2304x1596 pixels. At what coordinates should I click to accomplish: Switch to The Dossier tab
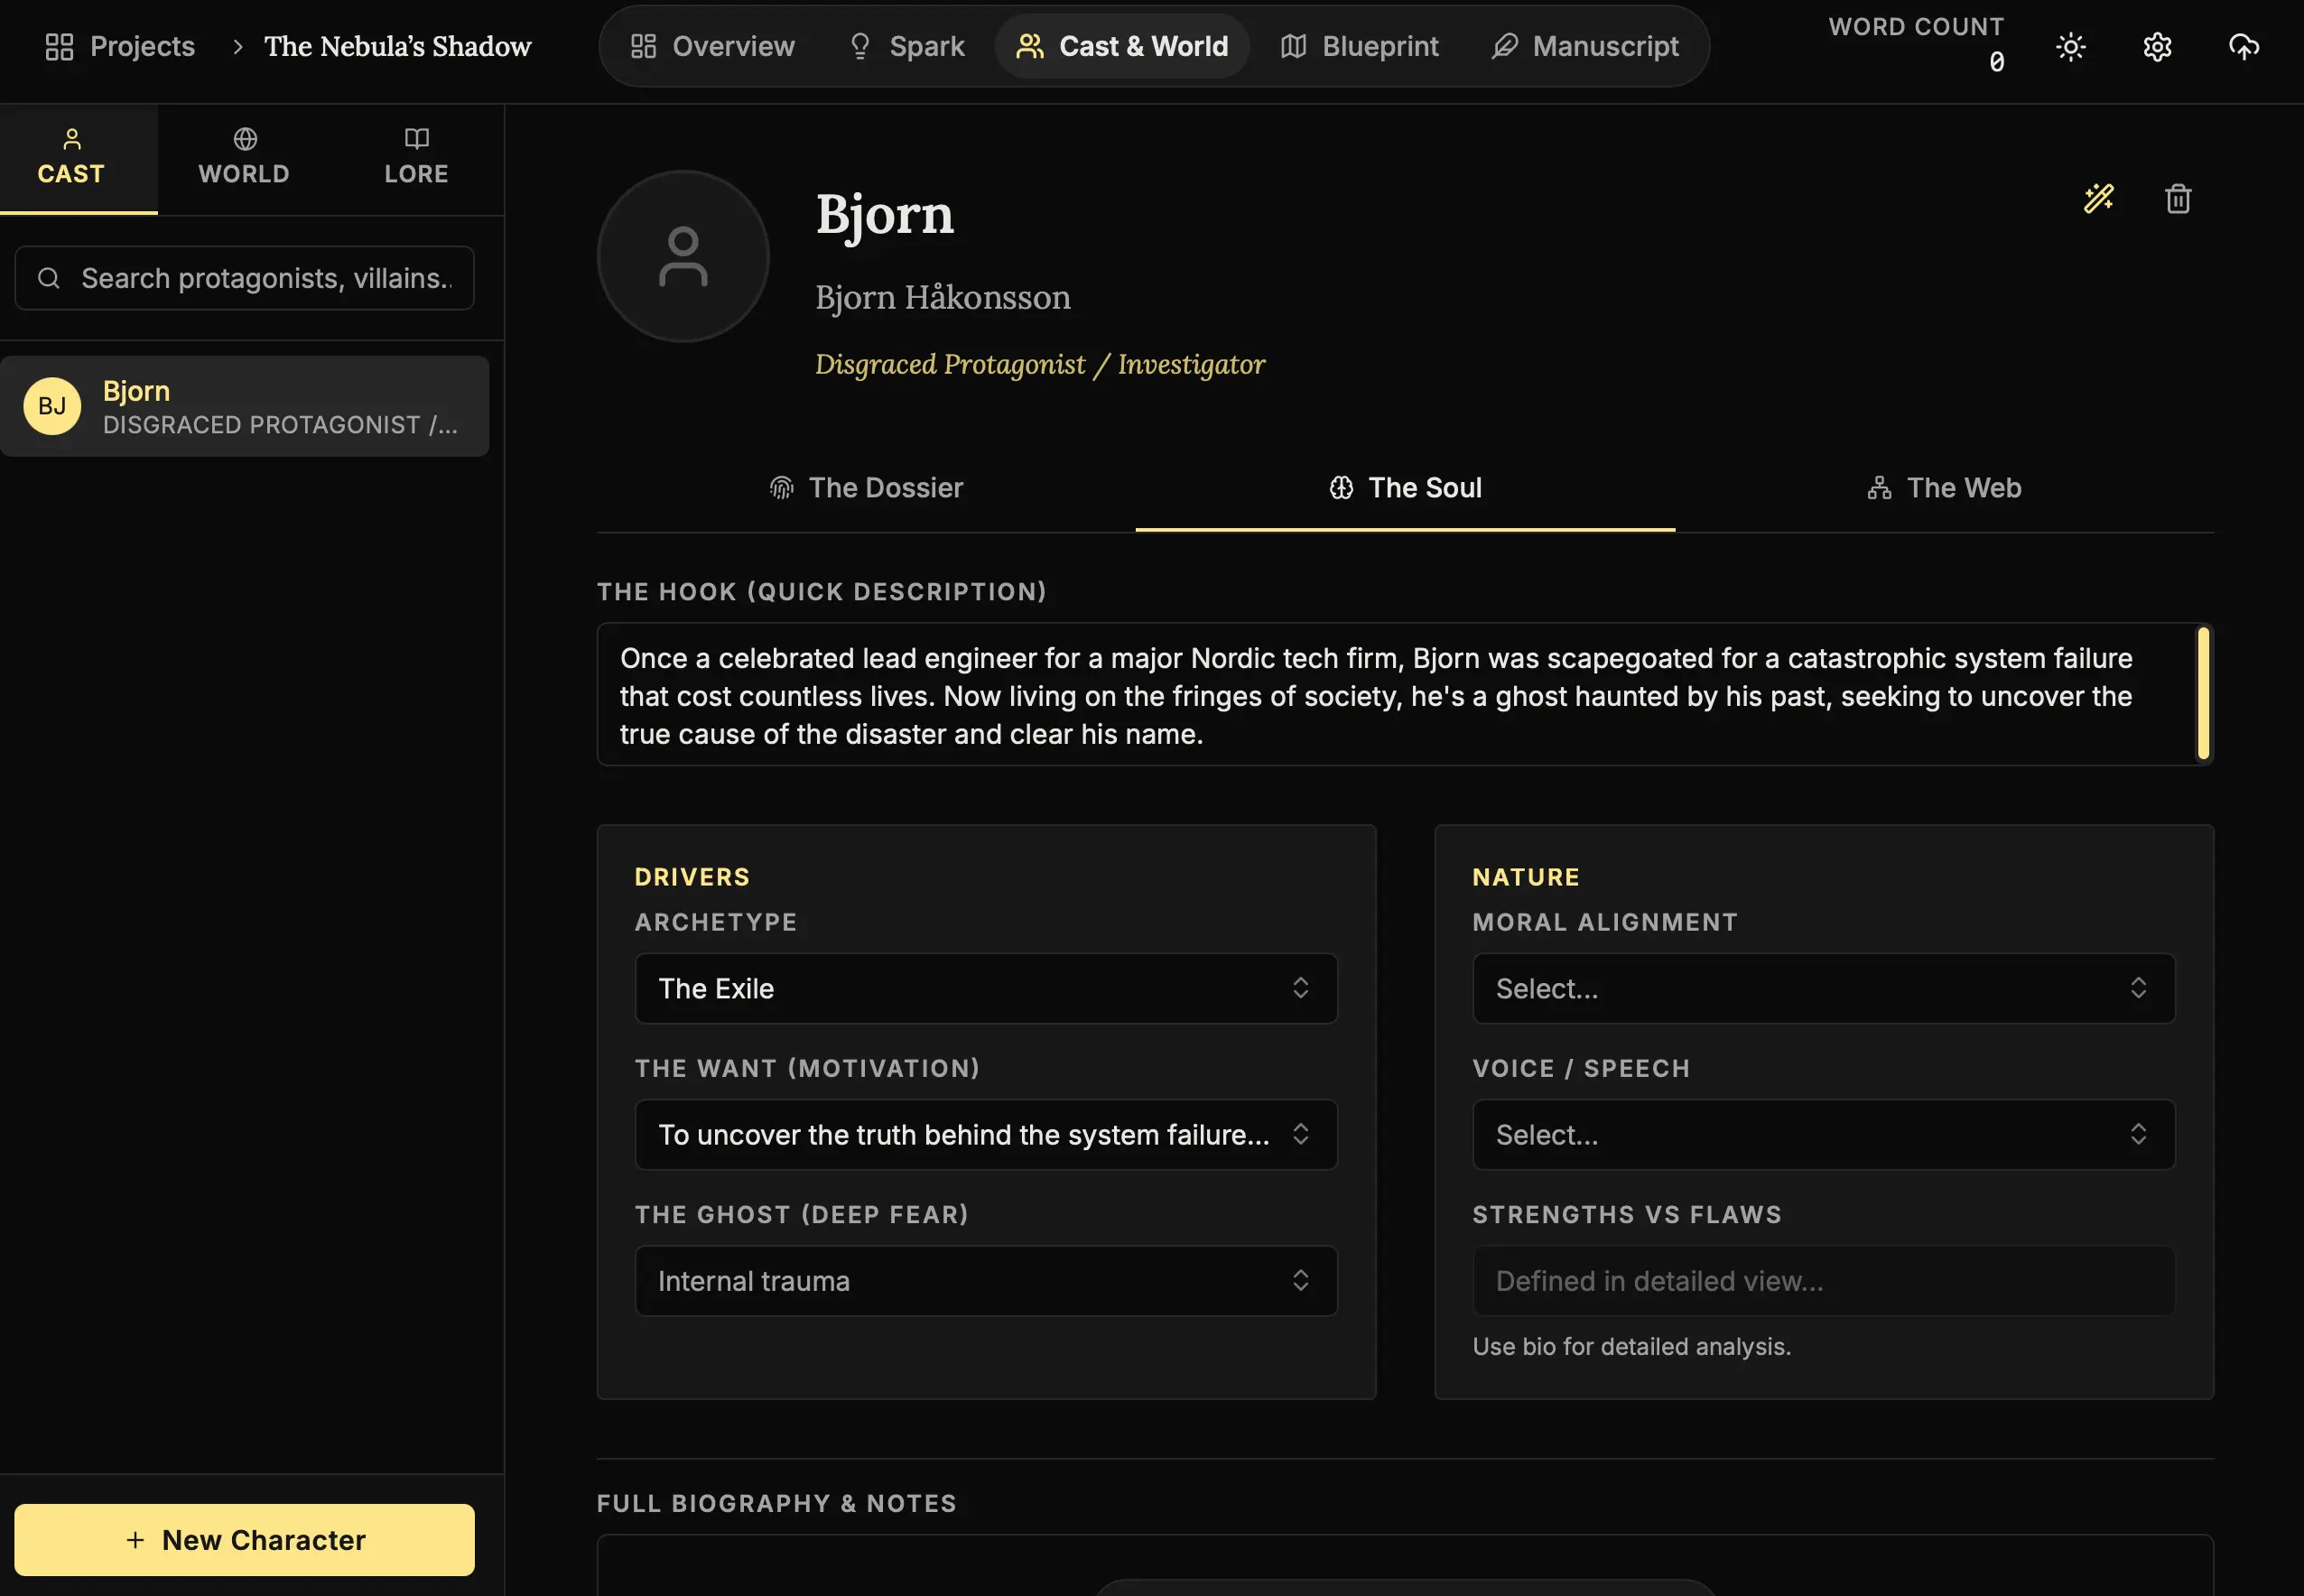(x=866, y=488)
